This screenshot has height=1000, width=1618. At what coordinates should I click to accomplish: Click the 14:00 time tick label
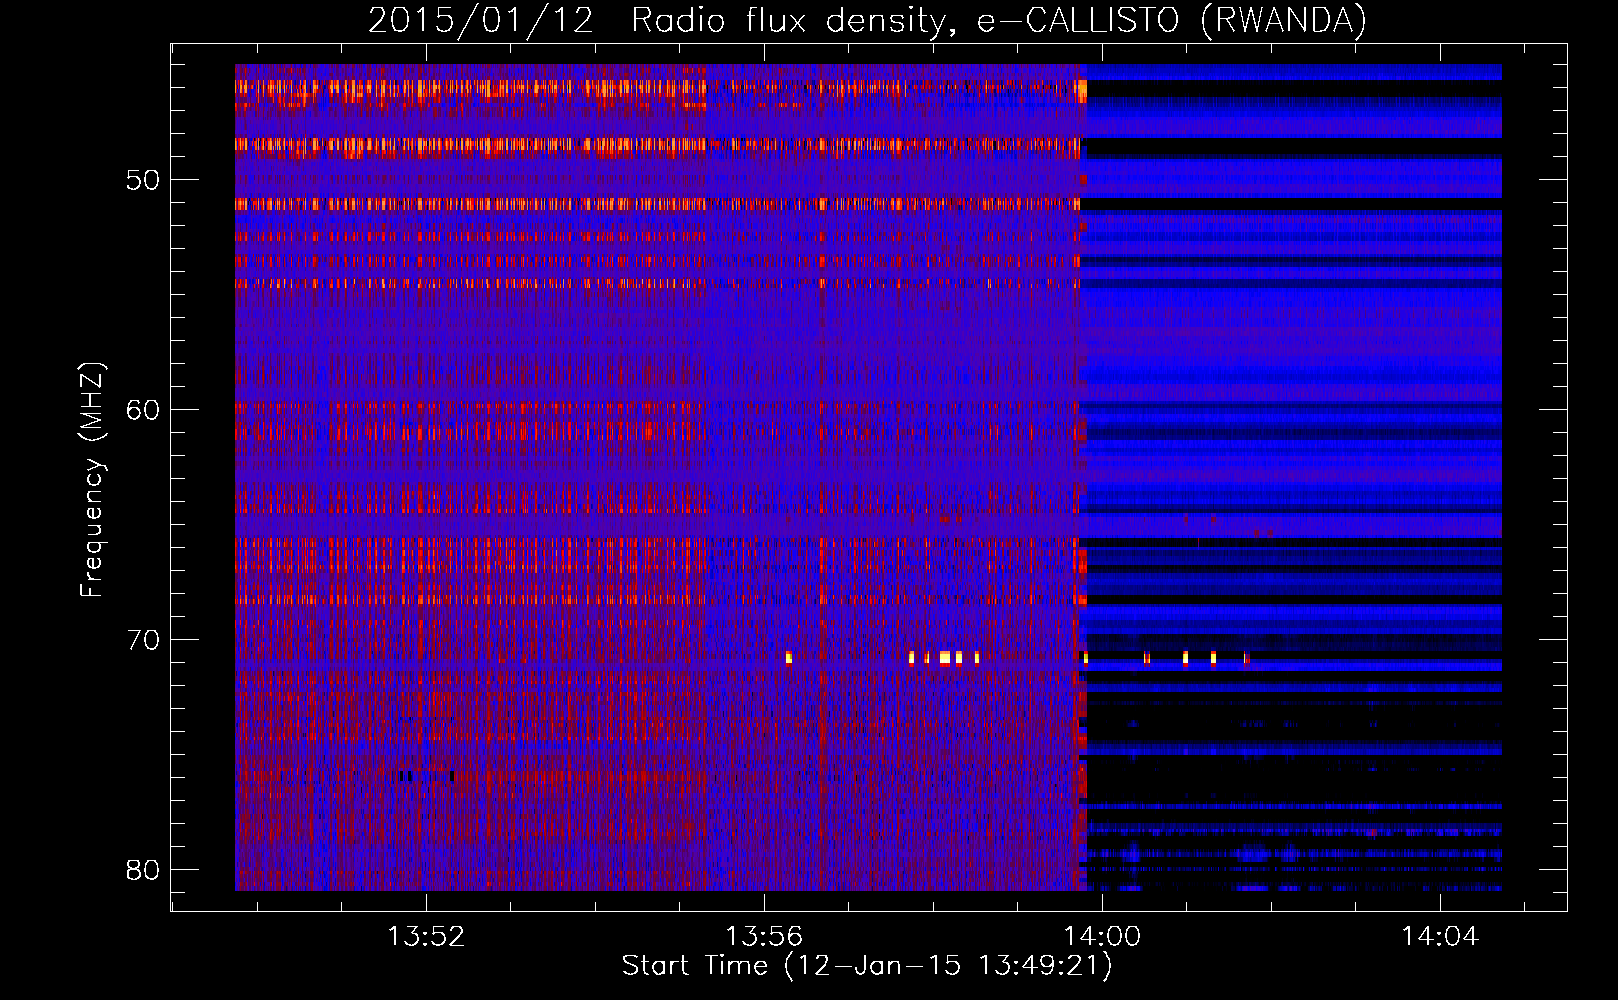1102,937
